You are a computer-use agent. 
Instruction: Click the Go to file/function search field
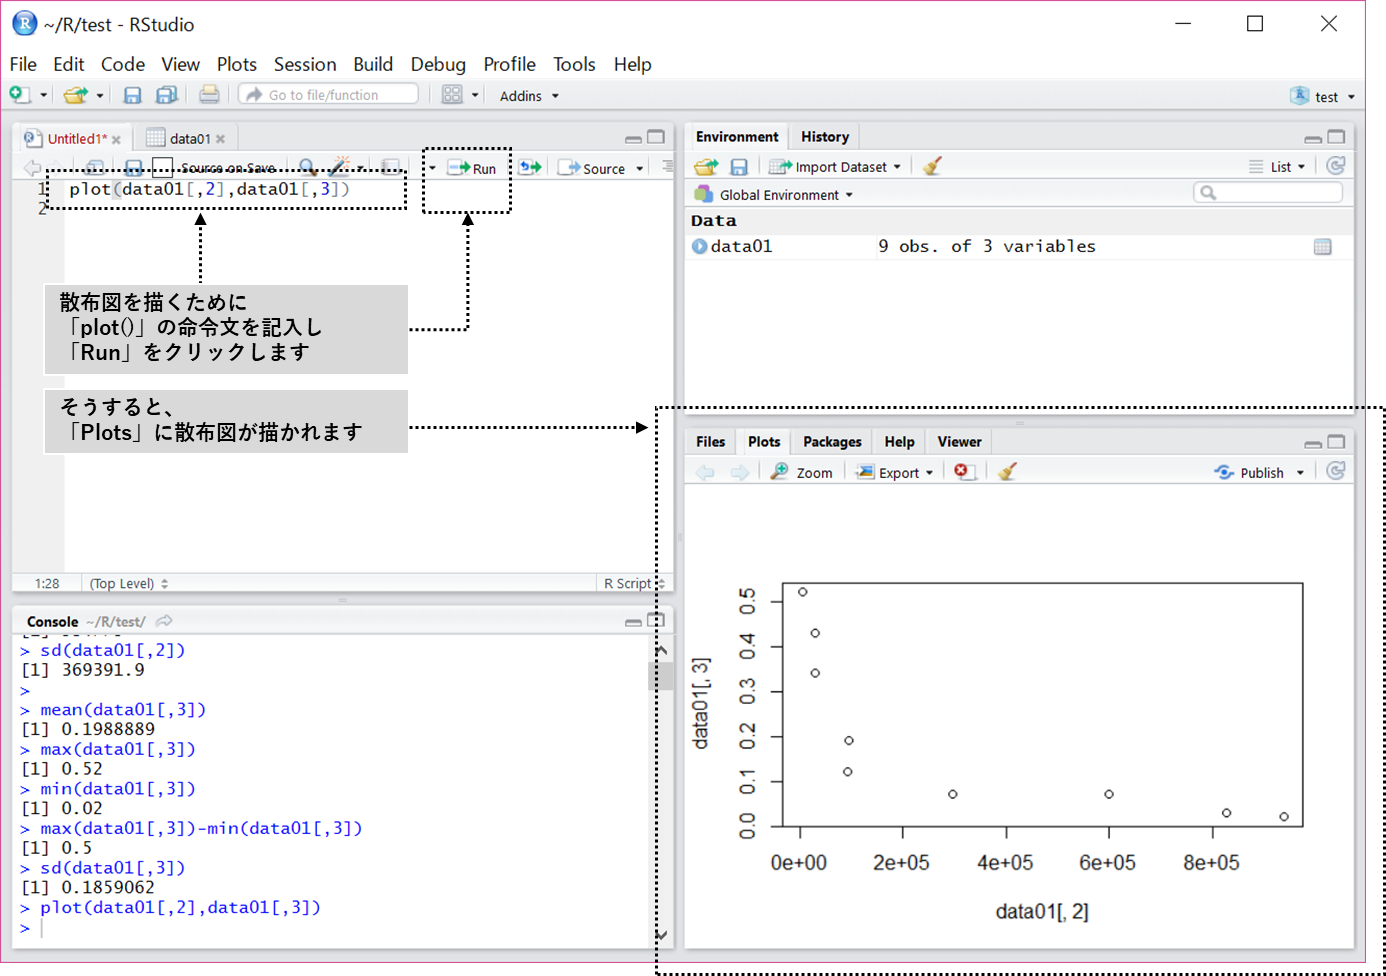pos(328,95)
